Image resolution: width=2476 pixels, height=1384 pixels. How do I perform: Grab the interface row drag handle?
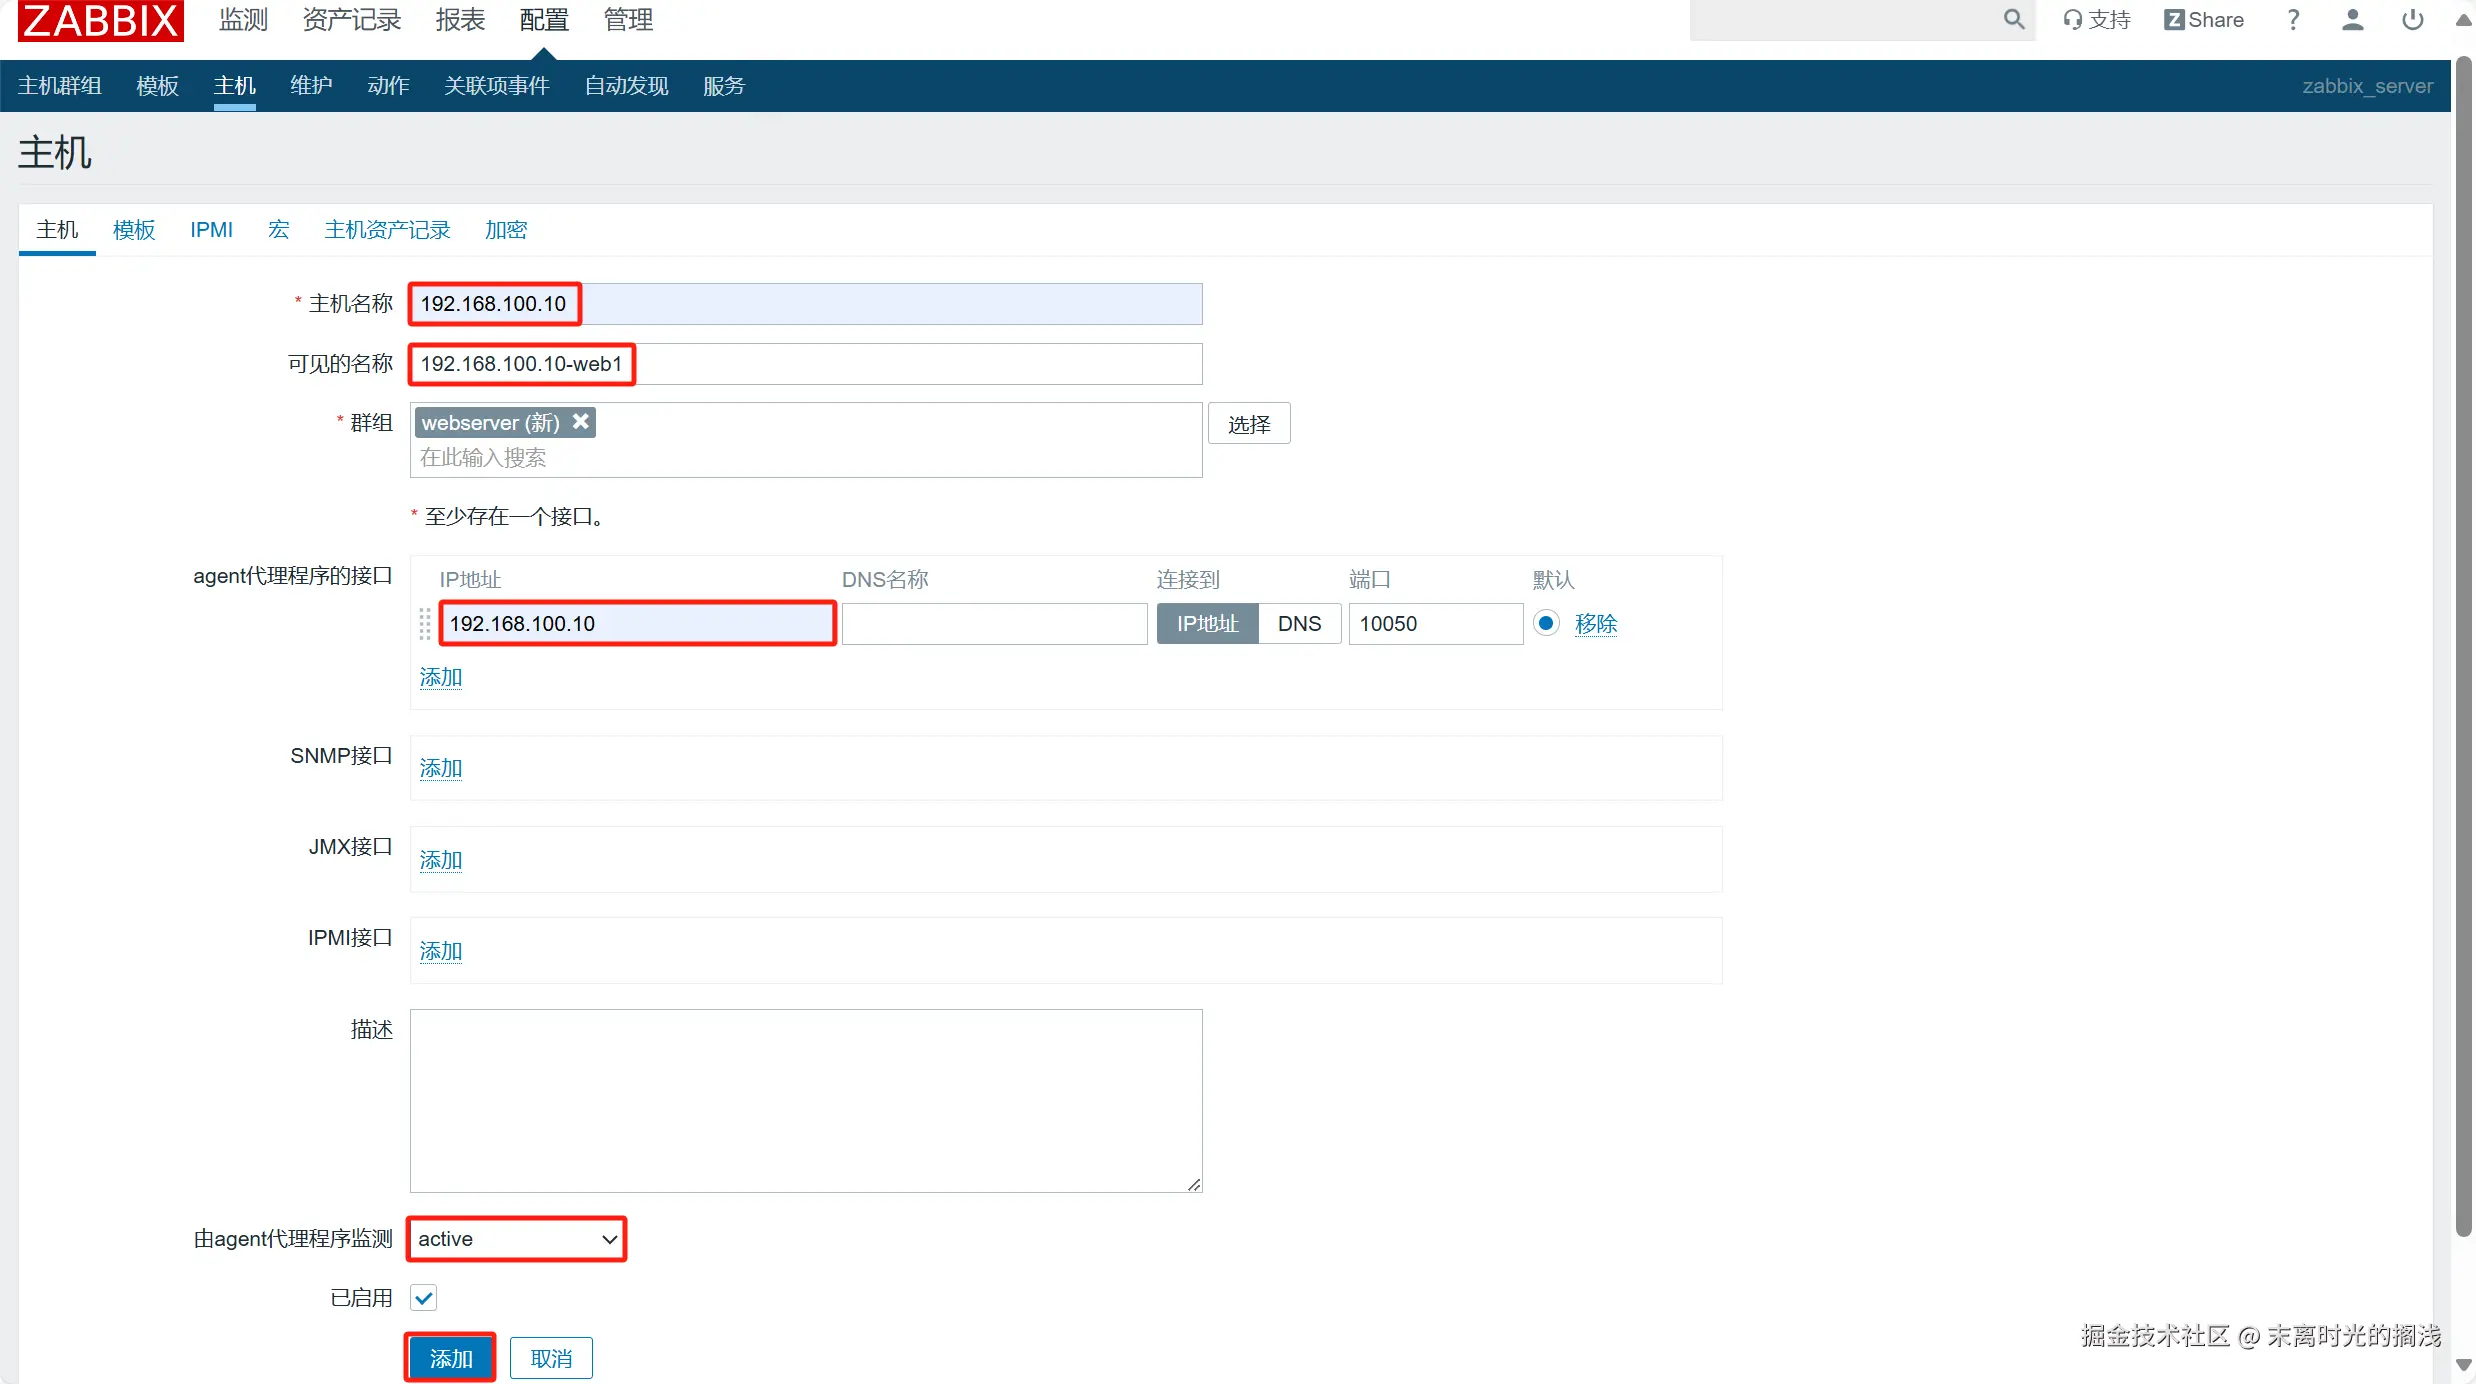click(x=425, y=623)
